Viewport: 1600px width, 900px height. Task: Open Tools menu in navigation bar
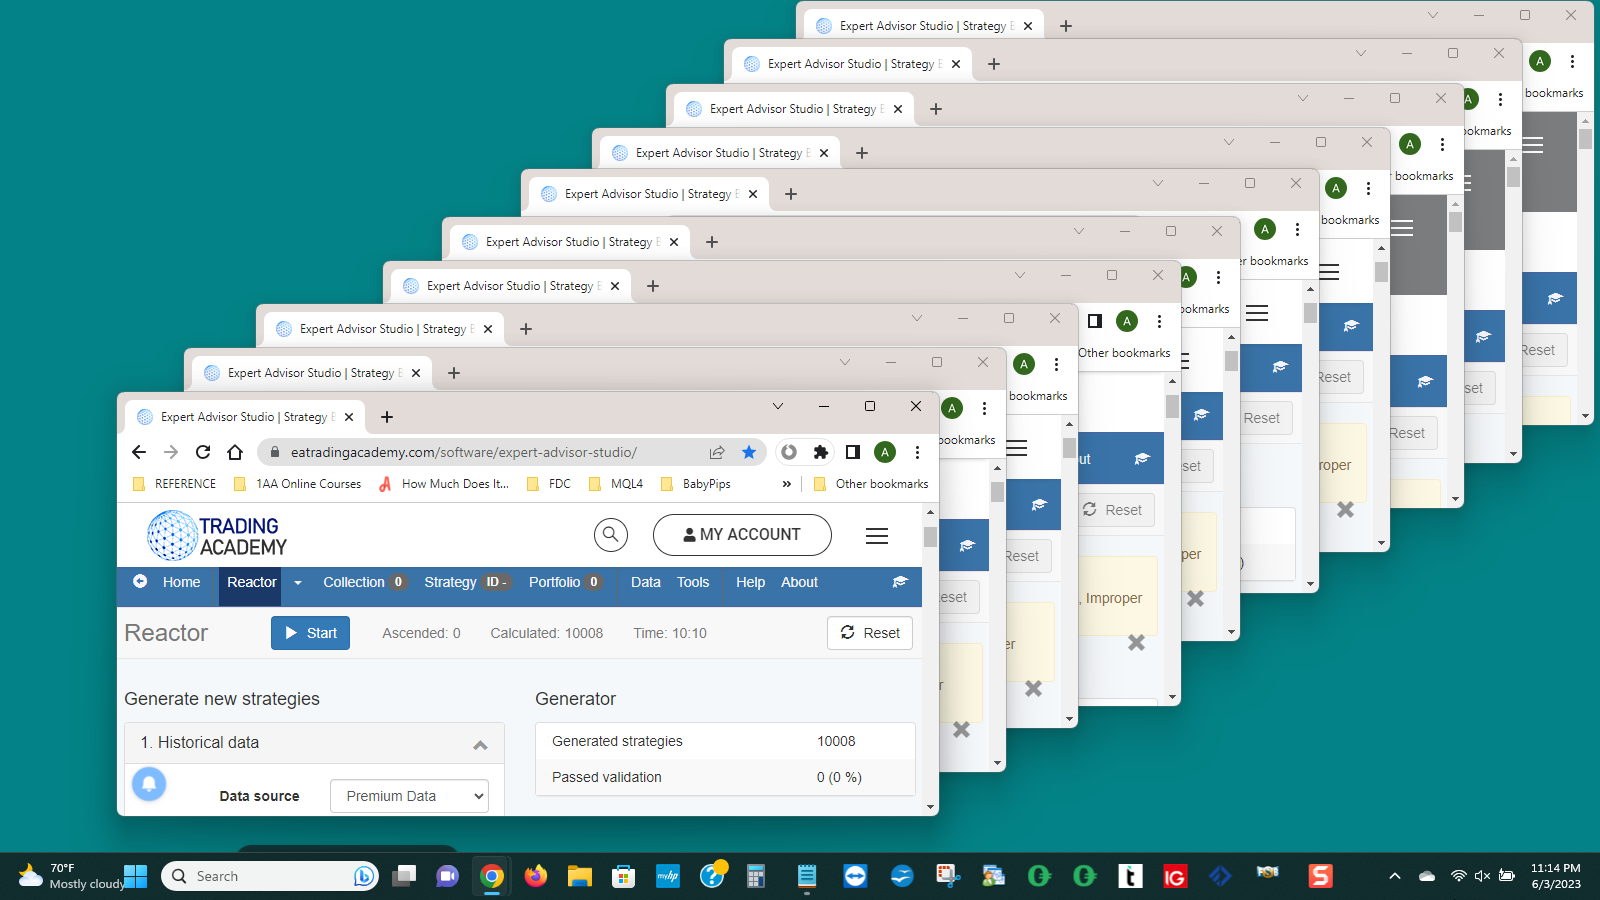click(693, 582)
